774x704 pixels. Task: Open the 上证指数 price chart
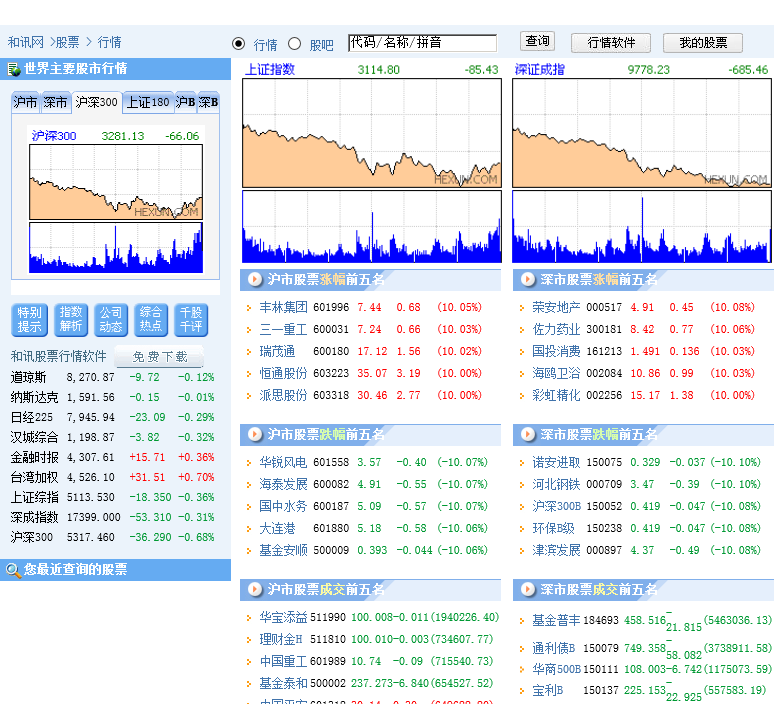(x=372, y=133)
